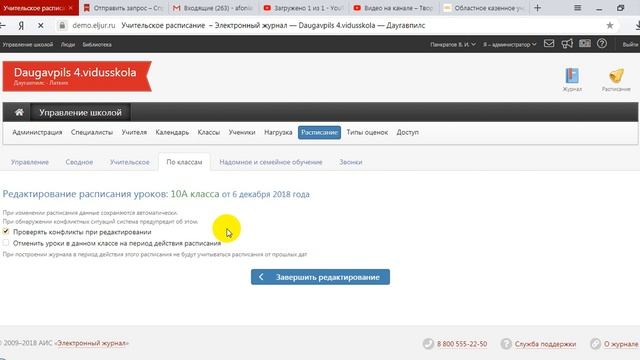Open the Доступ menu item
This screenshot has width=640, height=360.
click(407, 132)
